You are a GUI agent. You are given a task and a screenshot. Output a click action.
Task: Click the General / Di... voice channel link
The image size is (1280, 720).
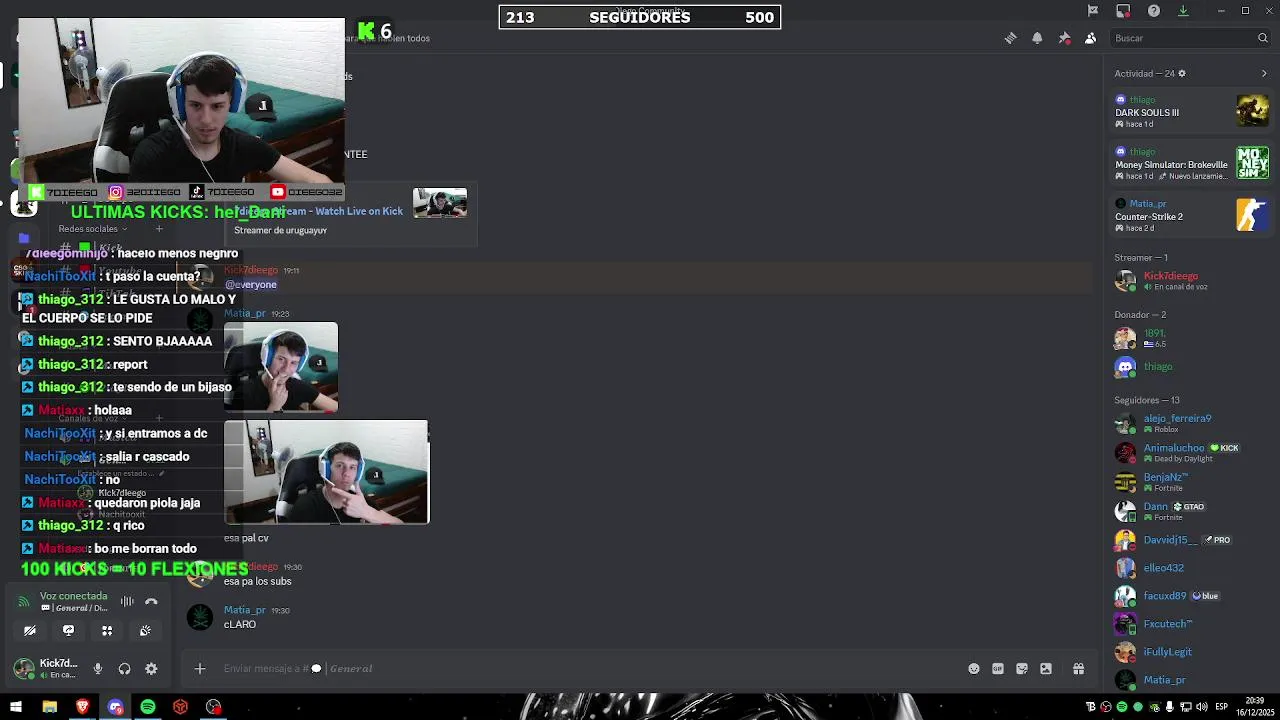pyautogui.click(x=73, y=608)
